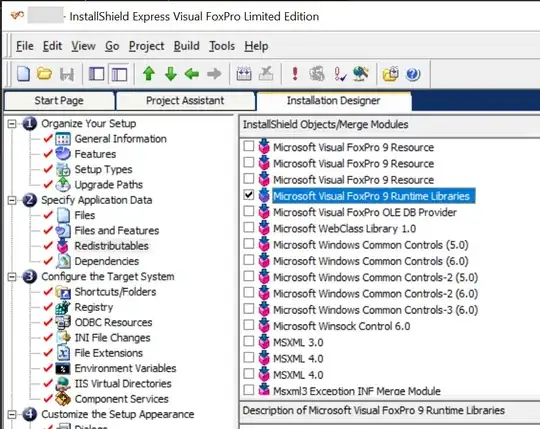This screenshot has width=540, height=429.
Task: Click the ODBC Resources icon in tree
Action: pos(63,322)
